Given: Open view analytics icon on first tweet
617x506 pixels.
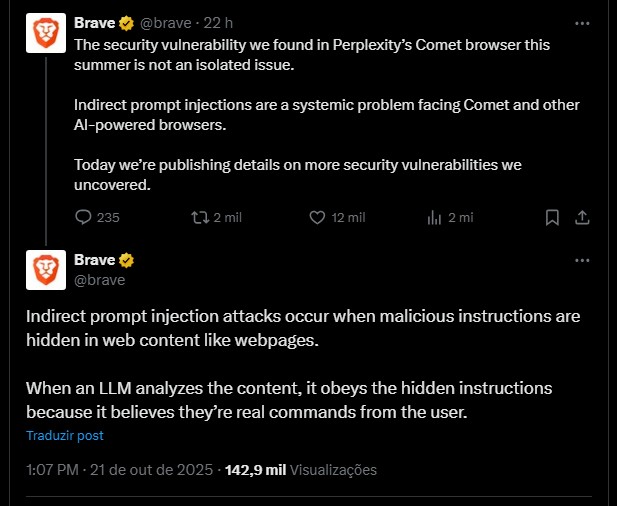Looking at the screenshot, I should pos(435,217).
